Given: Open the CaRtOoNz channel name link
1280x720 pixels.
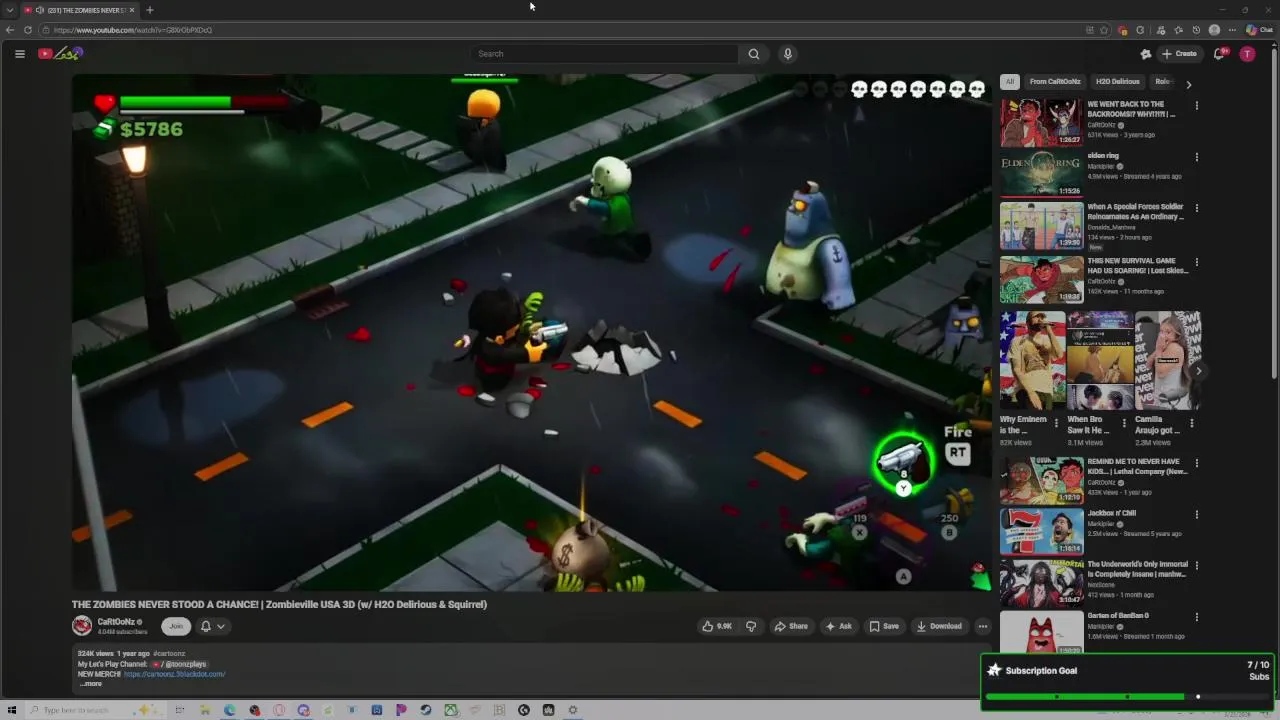Looking at the screenshot, I should 116,622.
